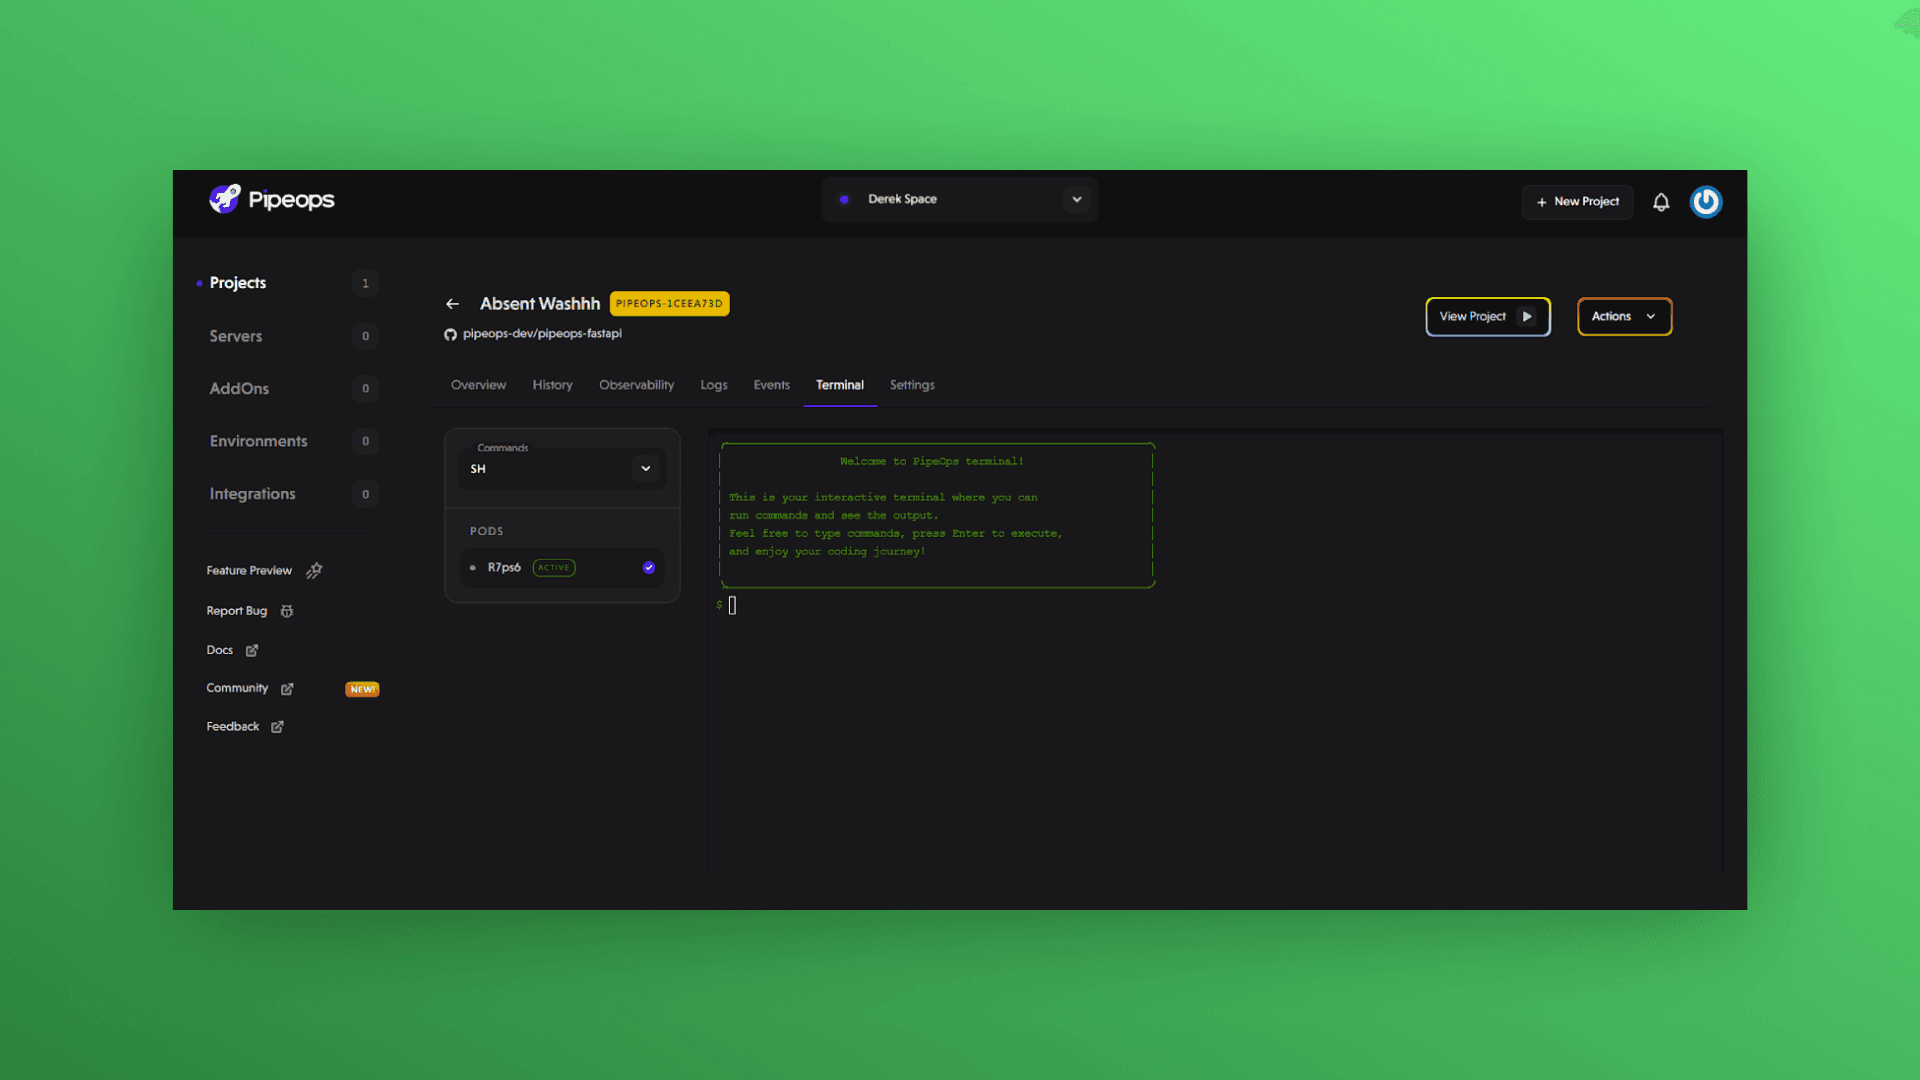Open the Settings tab

coord(912,385)
